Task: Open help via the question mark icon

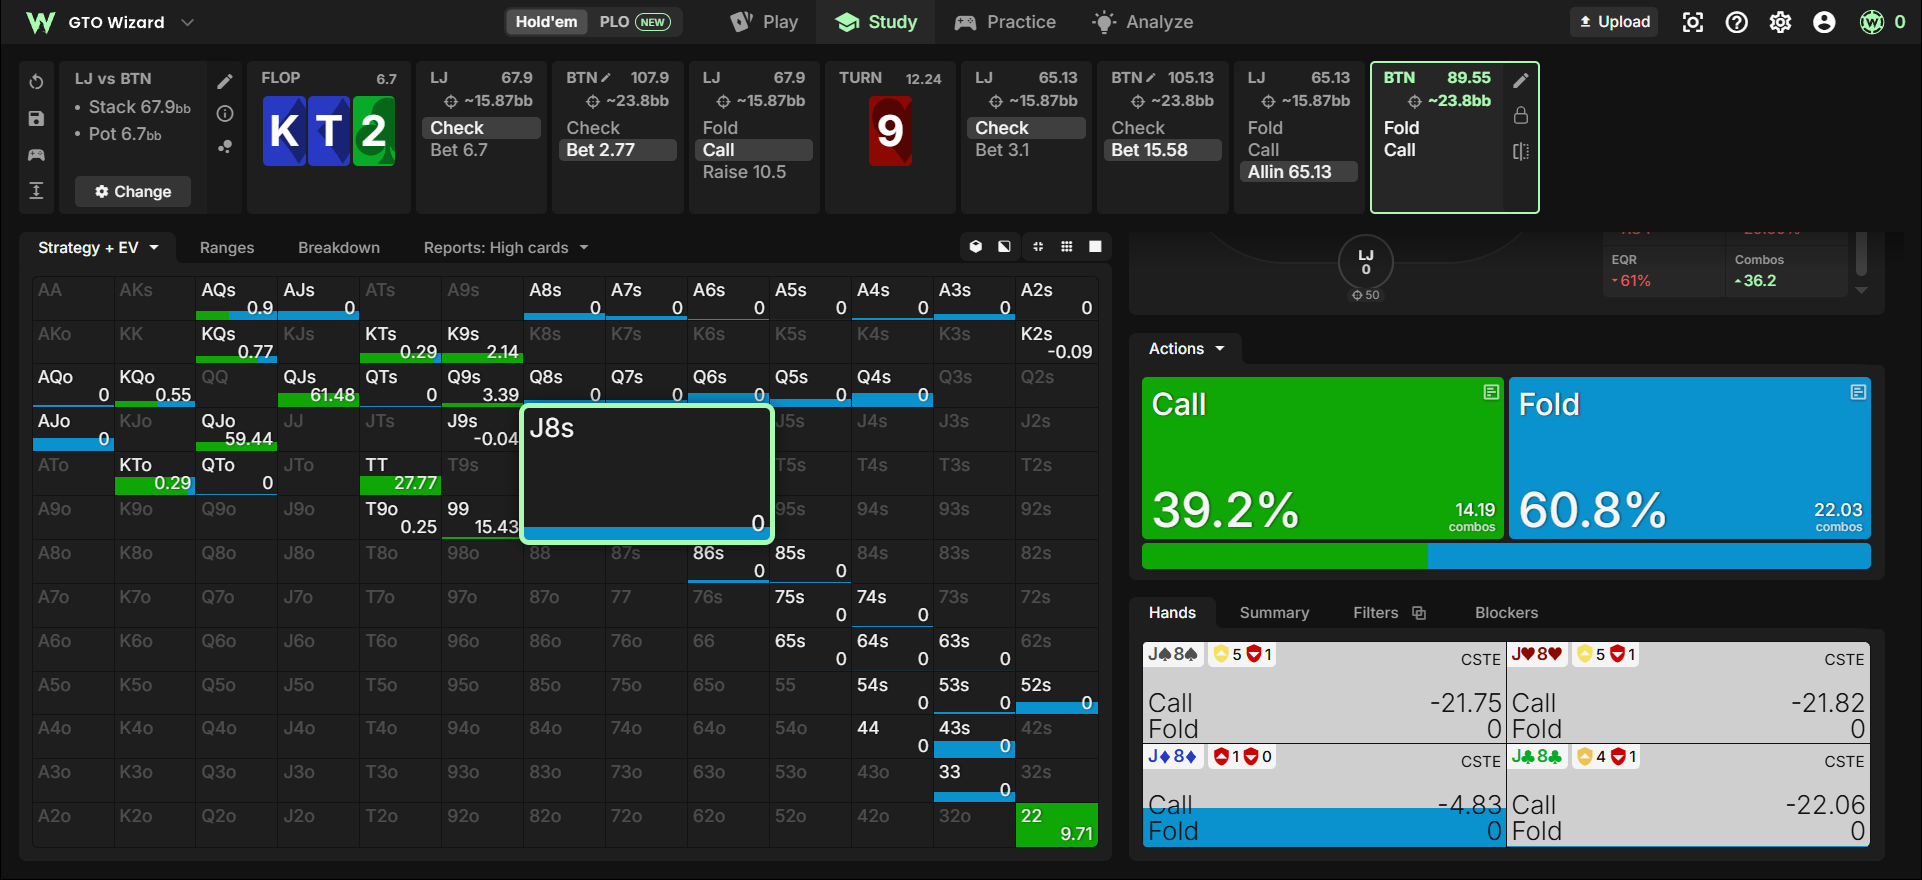Action: 1737,22
